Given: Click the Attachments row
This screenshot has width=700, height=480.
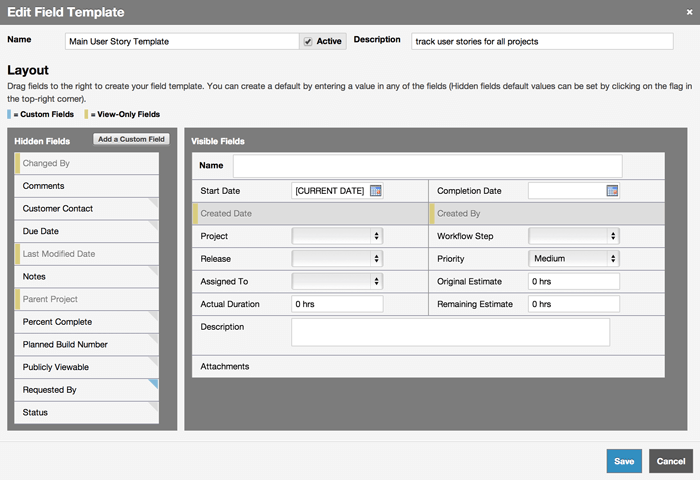Looking at the screenshot, I should point(429,367).
